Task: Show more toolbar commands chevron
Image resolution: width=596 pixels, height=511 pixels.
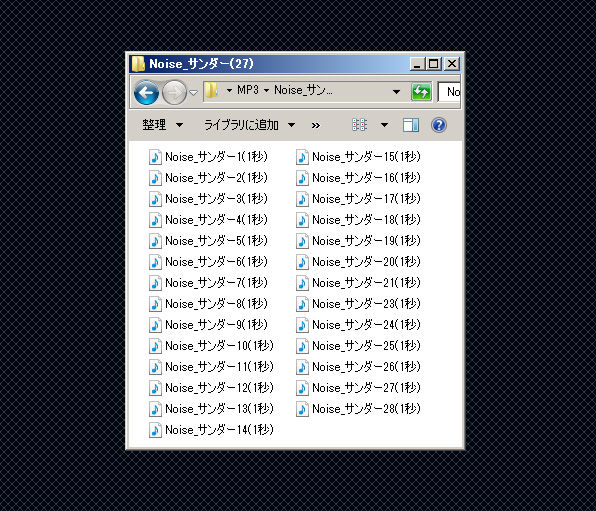Action: tap(315, 125)
